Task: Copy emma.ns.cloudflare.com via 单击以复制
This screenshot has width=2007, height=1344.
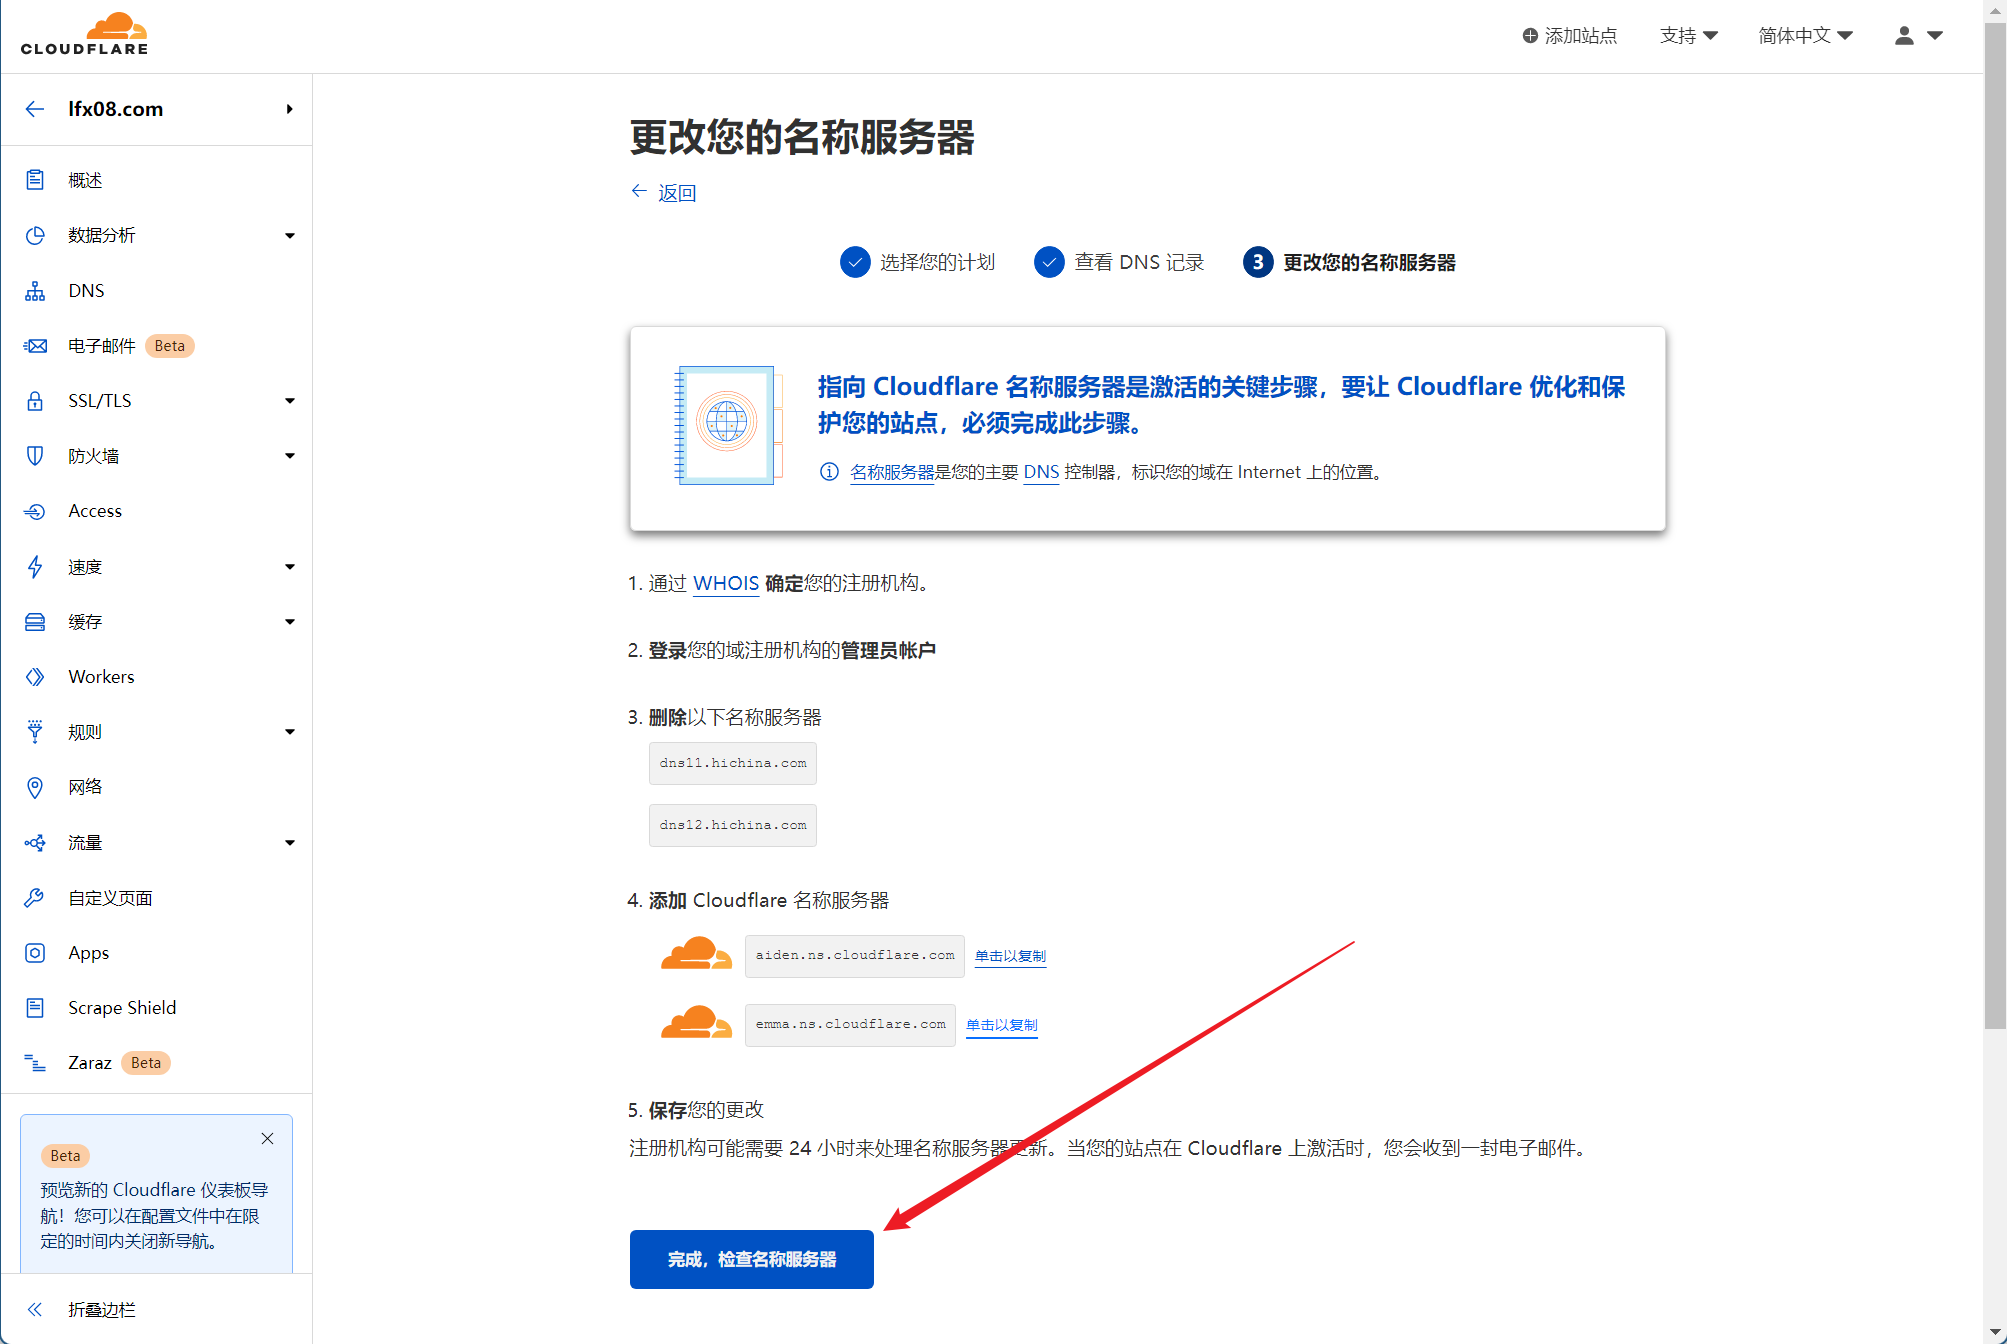Action: (x=1002, y=1025)
